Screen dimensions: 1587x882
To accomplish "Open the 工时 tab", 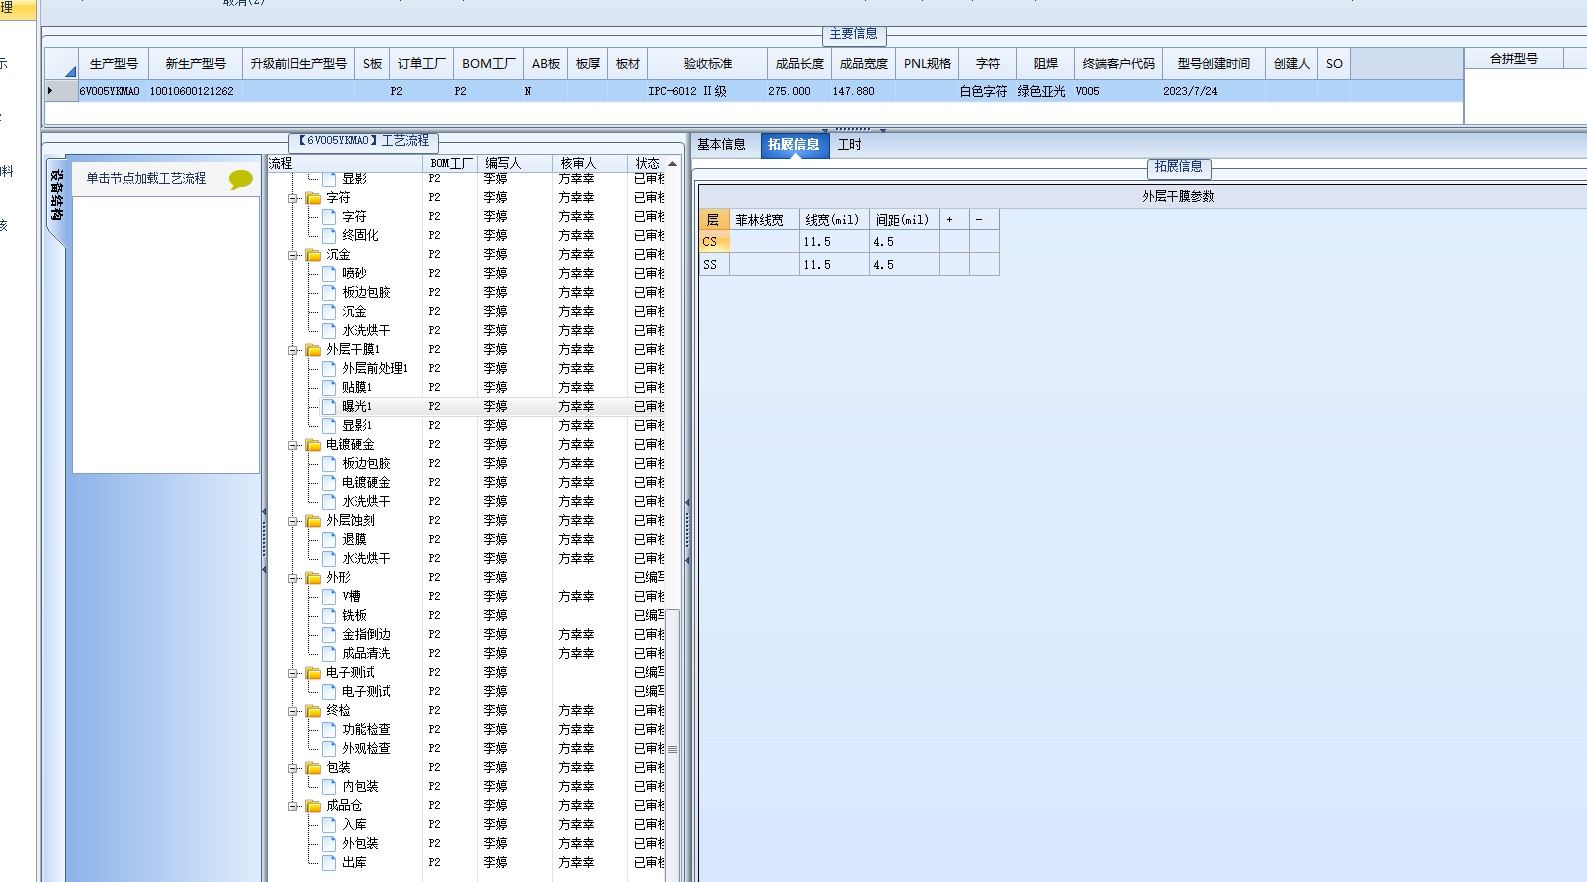I will [x=850, y=145].
